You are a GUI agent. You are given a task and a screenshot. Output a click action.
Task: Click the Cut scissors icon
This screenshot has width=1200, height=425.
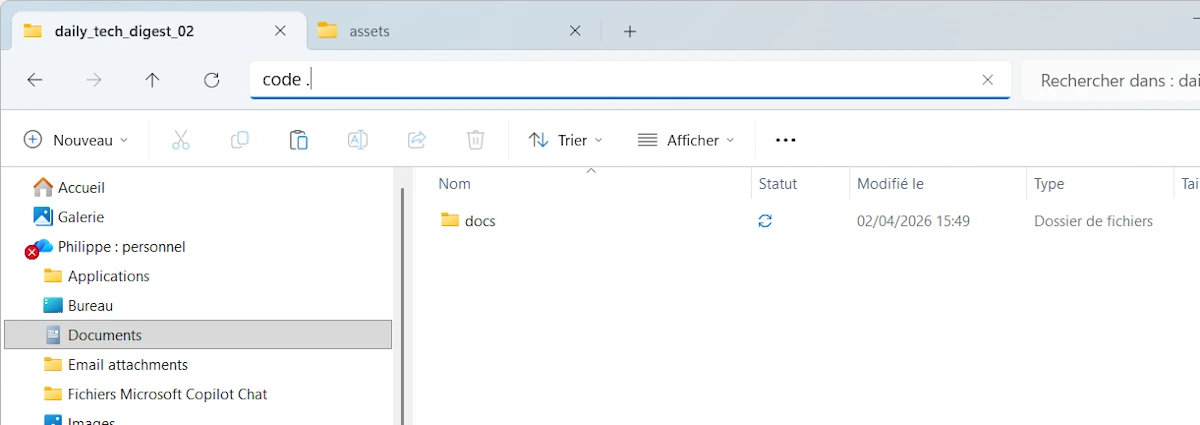pyautogui.click(x=181, y=140)
